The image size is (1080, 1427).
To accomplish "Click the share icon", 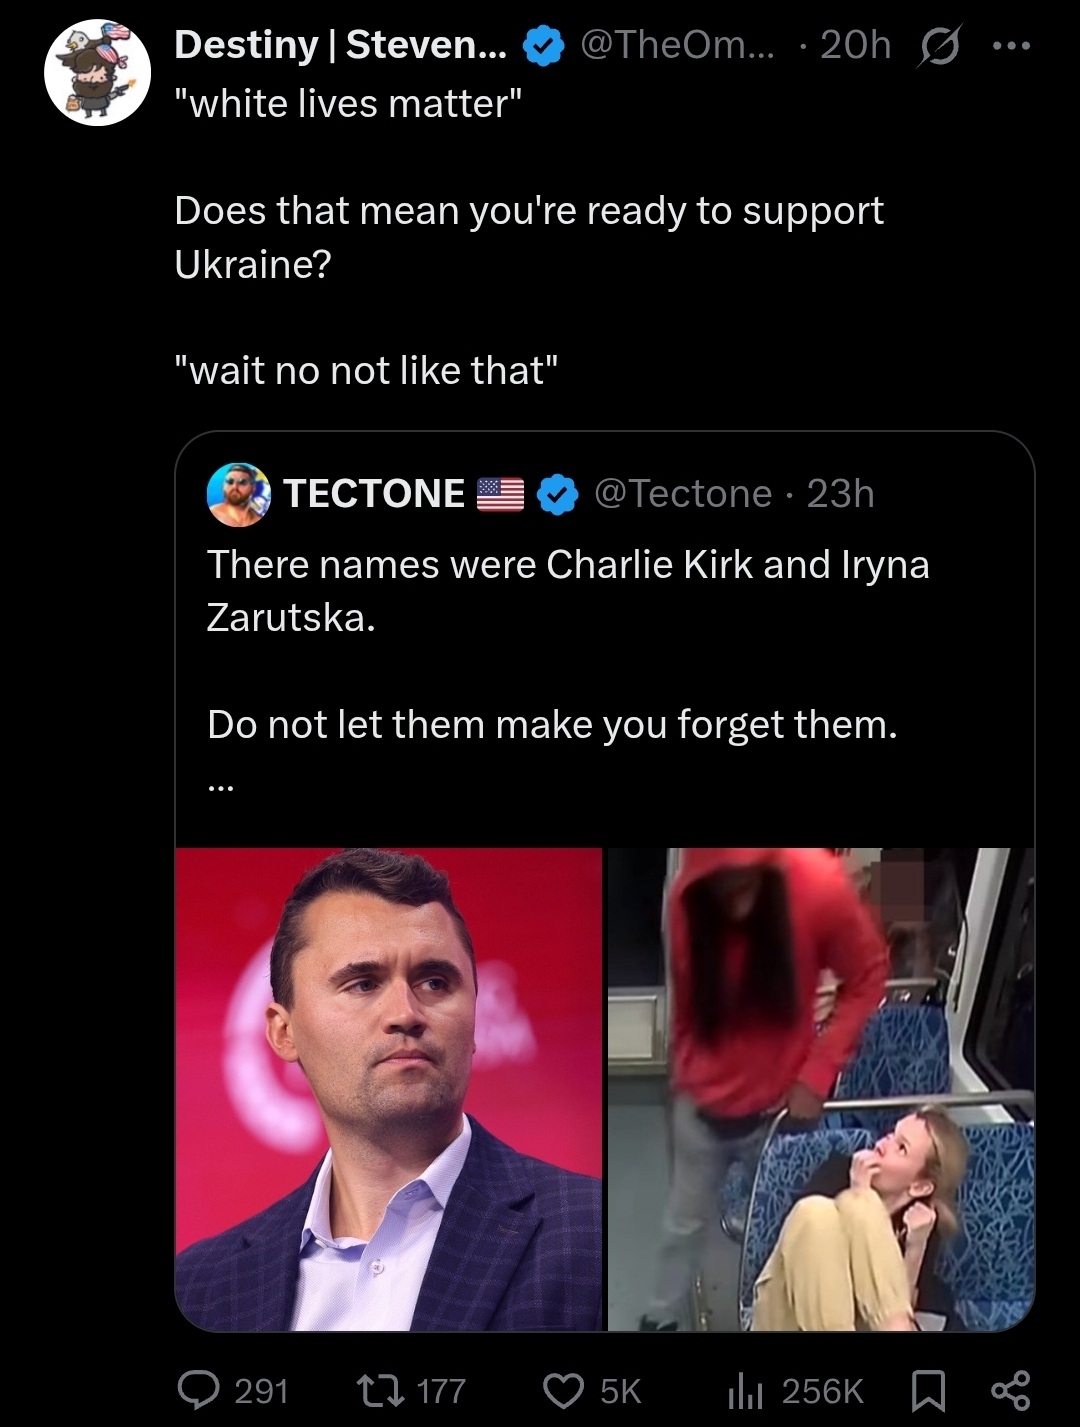I will coord(1009,1390).
